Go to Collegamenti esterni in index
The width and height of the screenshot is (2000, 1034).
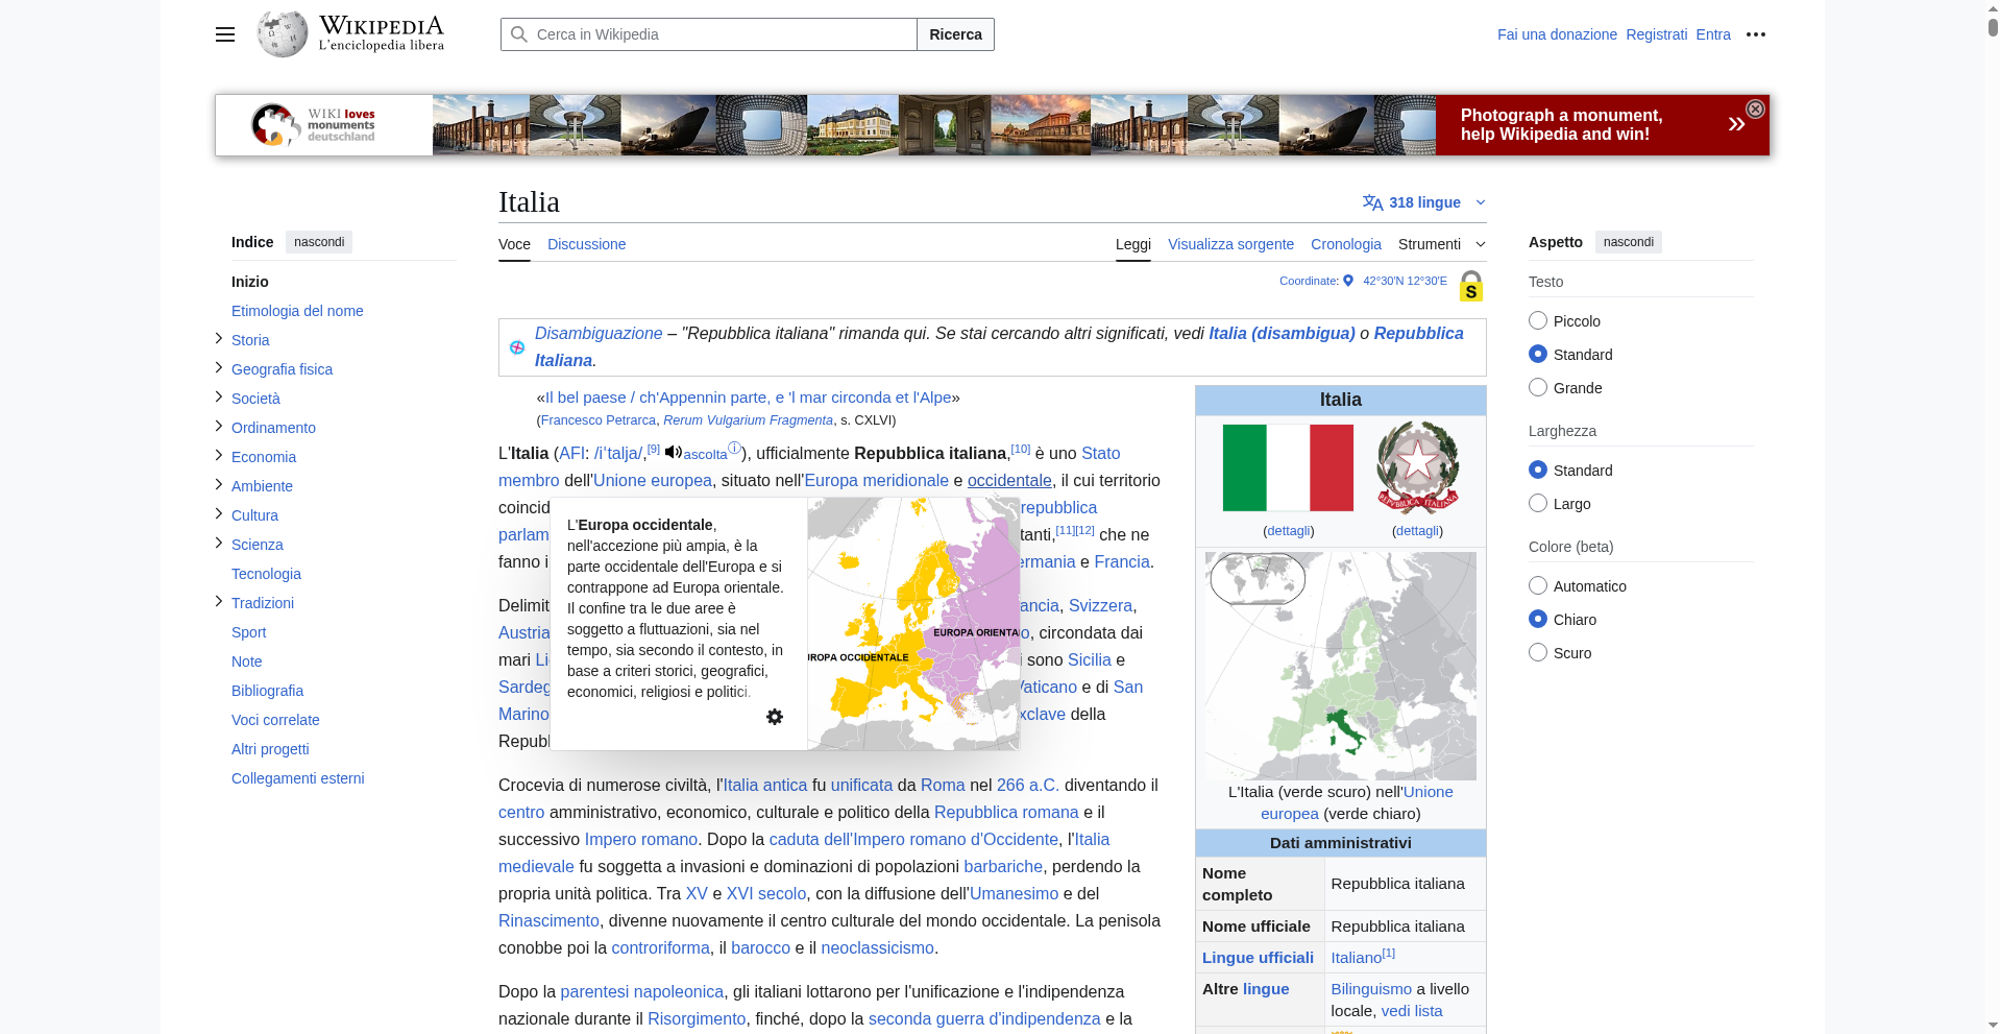coord(298,778)
